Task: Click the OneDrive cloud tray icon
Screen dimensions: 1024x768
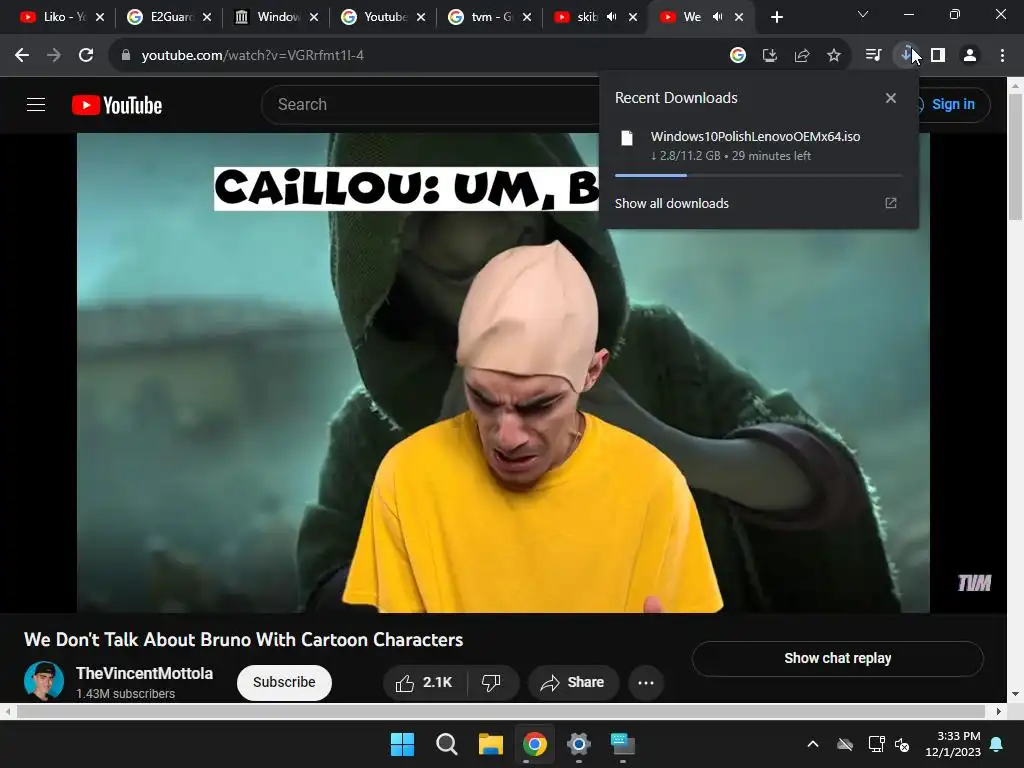Action: 845,744
